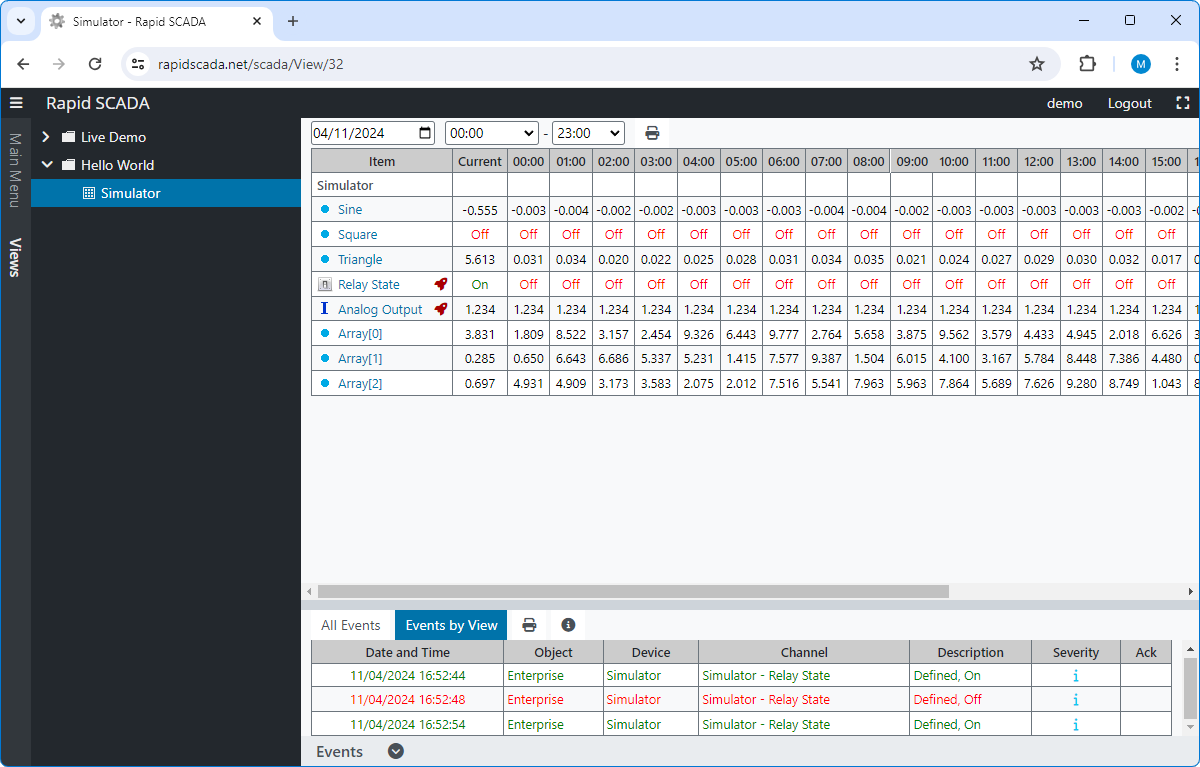Bookmark this page with the star icon
This screenshot has width=1200, height=767.
[x=1037, y=64]
